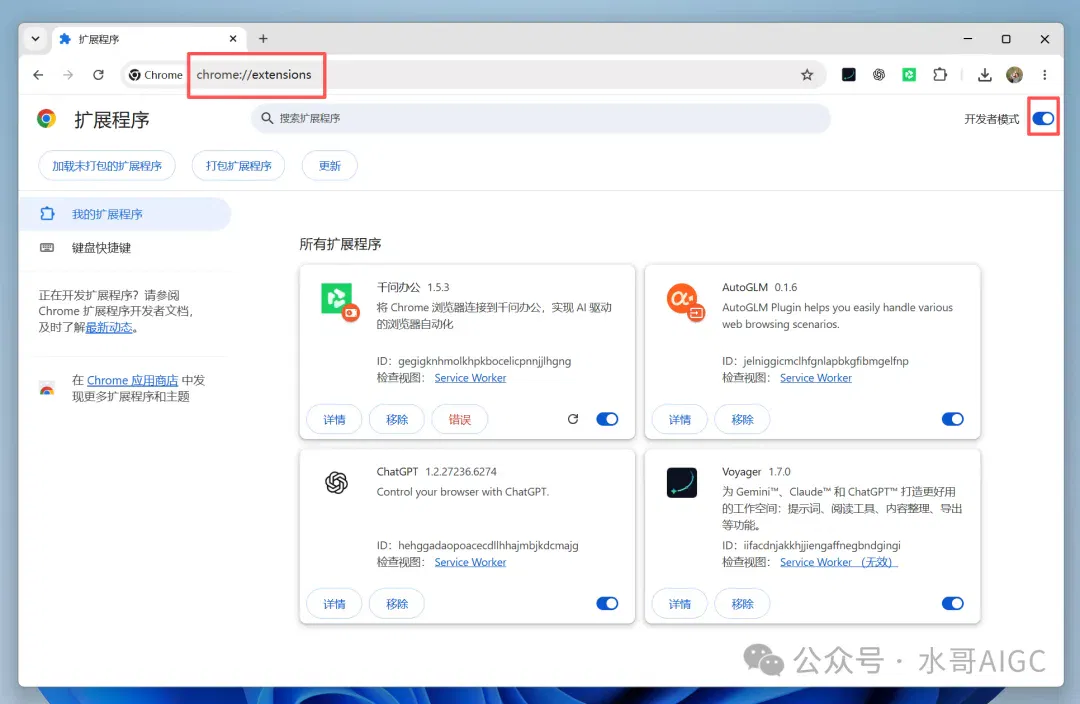Switch to the 扩展程序 browser tab
The height and width of the screenshot is (704, 1080).
[148, 39]
